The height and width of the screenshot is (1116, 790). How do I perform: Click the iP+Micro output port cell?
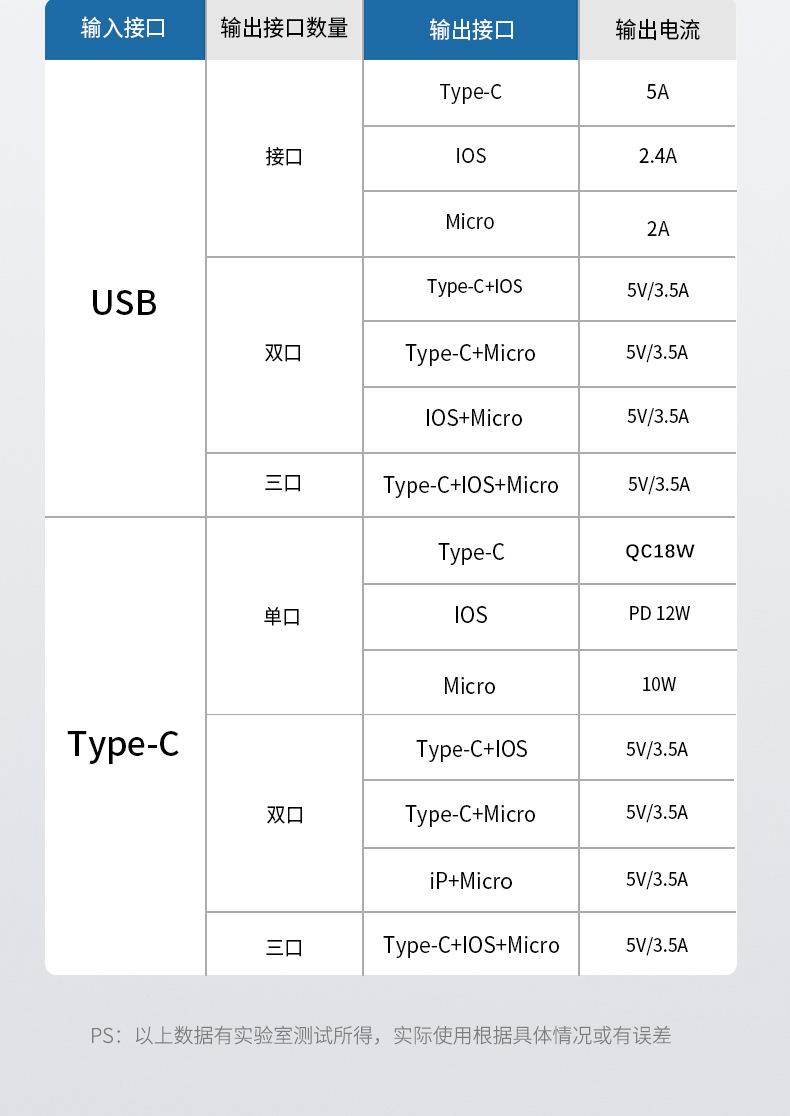[x=471, y=881]
